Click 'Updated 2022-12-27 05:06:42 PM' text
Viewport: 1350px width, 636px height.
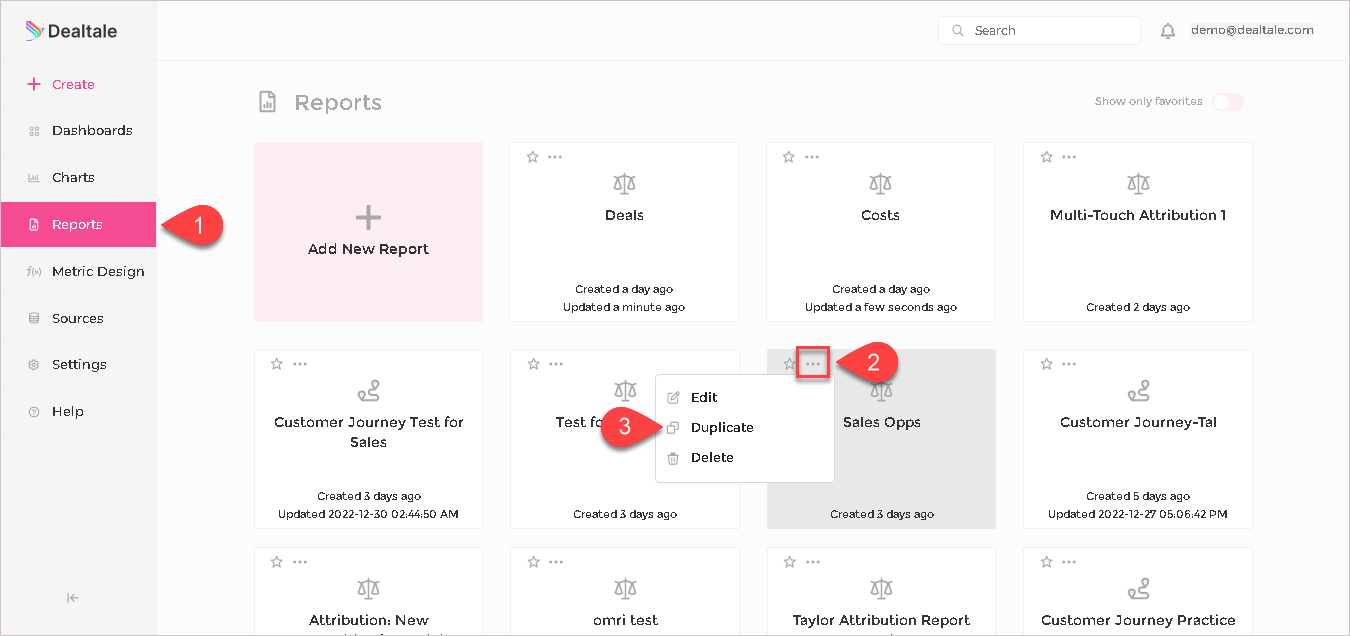click(1137, 514)
